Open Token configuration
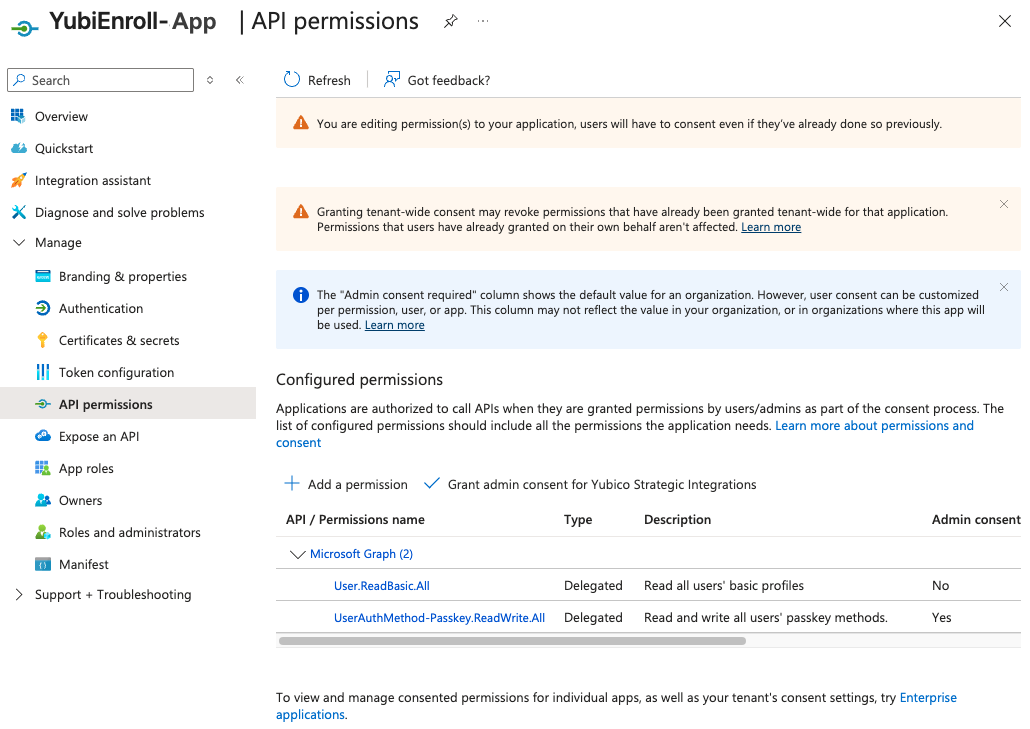This screenshot has width=1030, height=729. pos(116,372)
